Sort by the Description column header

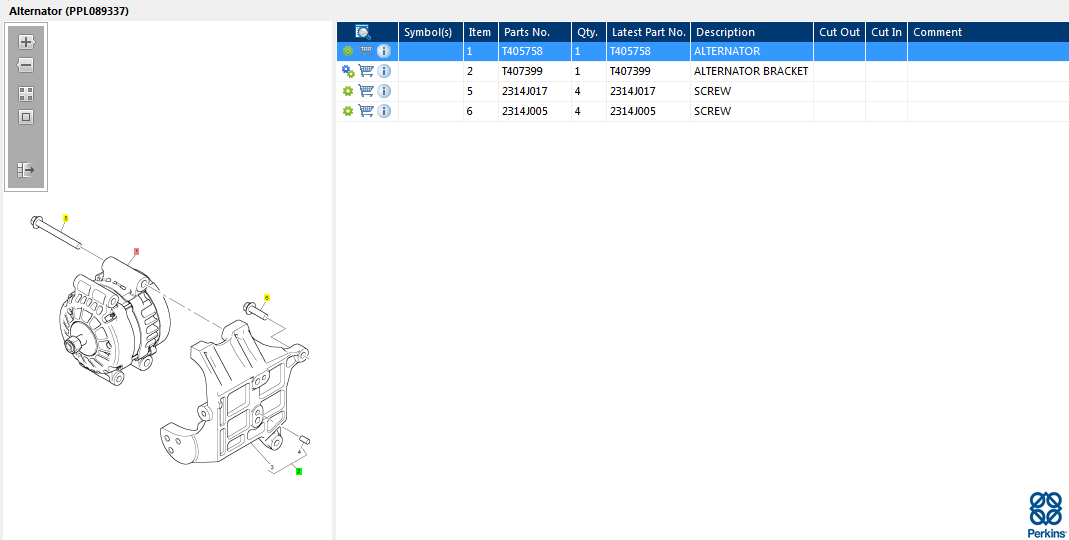click(752, 32)
